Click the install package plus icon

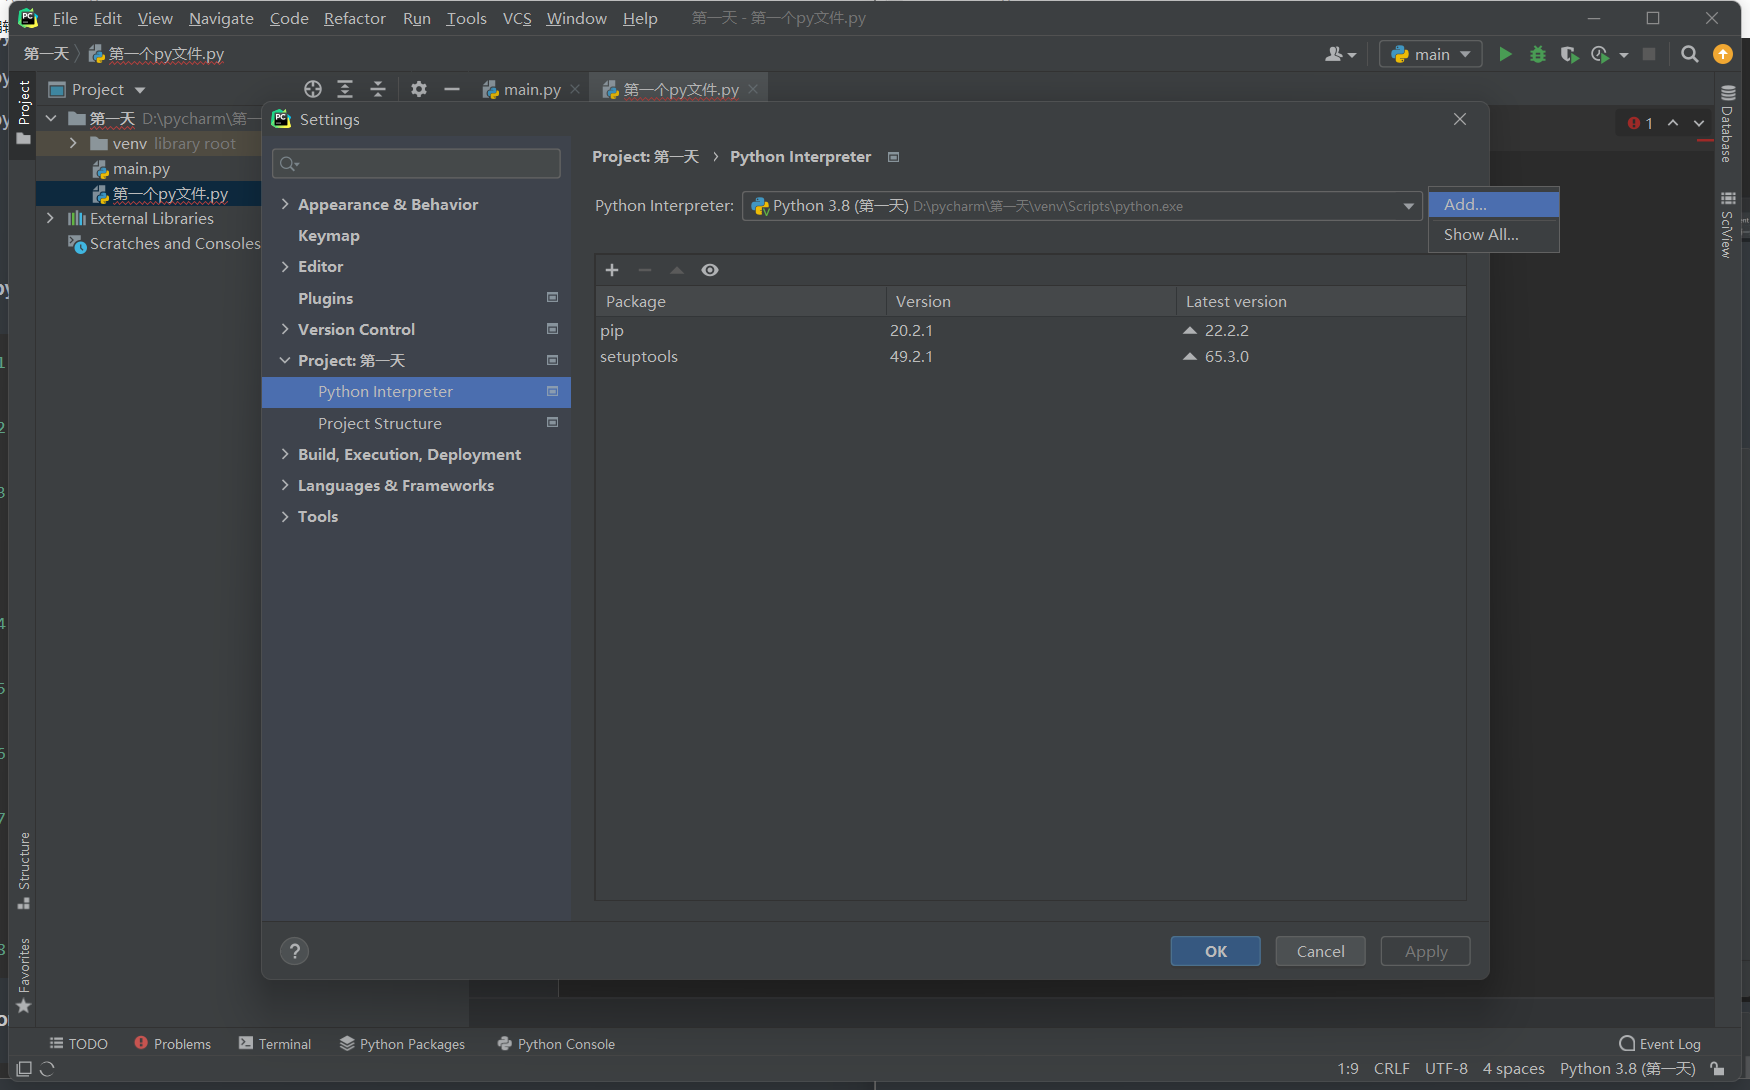pos(612,270)
